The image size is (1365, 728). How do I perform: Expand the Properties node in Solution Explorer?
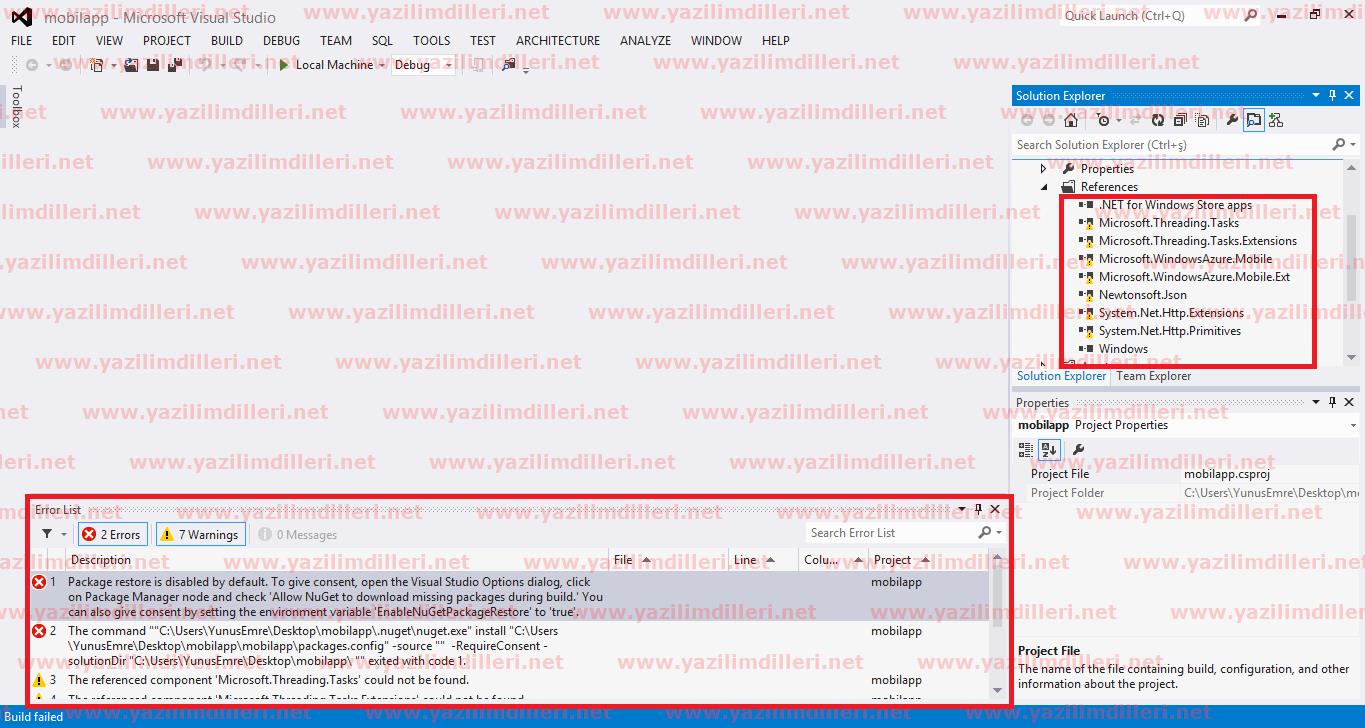point(1044,169)
